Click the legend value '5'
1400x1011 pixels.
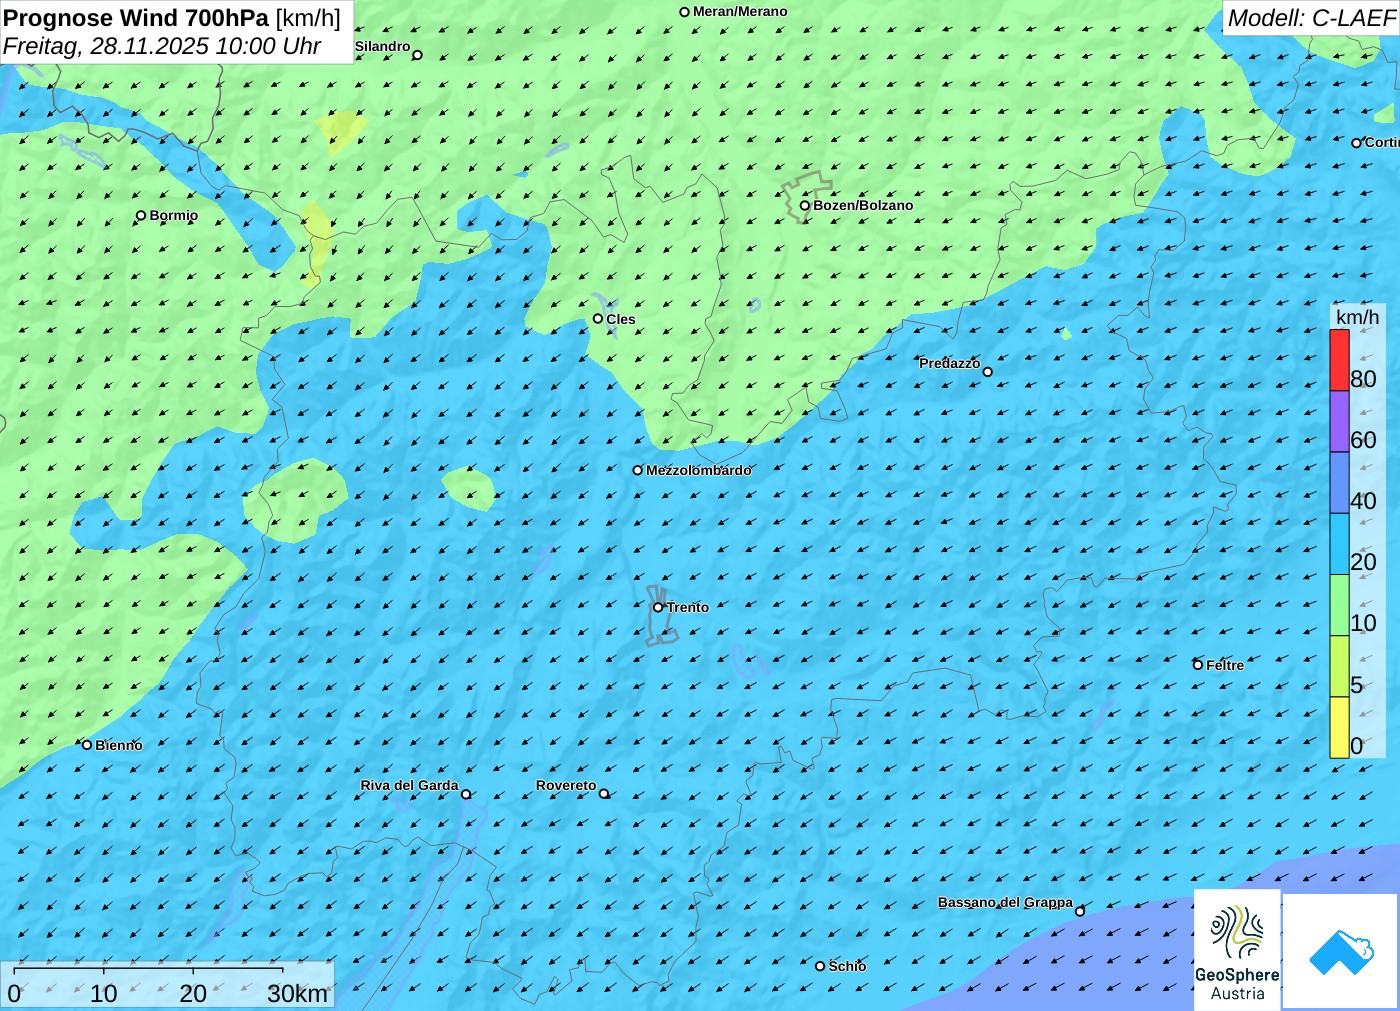[1357, 685]
